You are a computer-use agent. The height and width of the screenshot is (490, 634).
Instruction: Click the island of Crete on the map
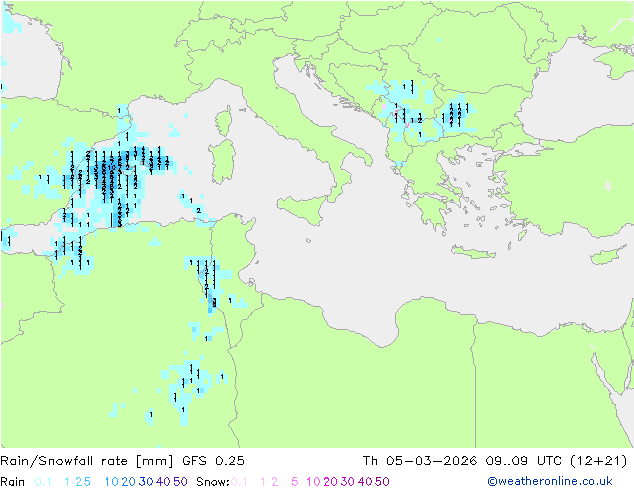click(x=473, y=252)
